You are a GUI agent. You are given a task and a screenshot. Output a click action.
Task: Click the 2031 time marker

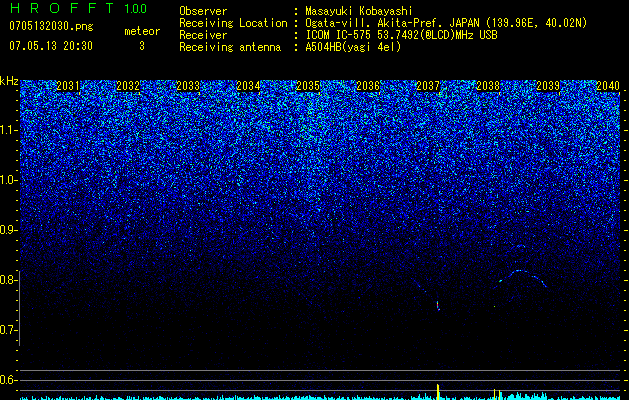tap(68, 86)
